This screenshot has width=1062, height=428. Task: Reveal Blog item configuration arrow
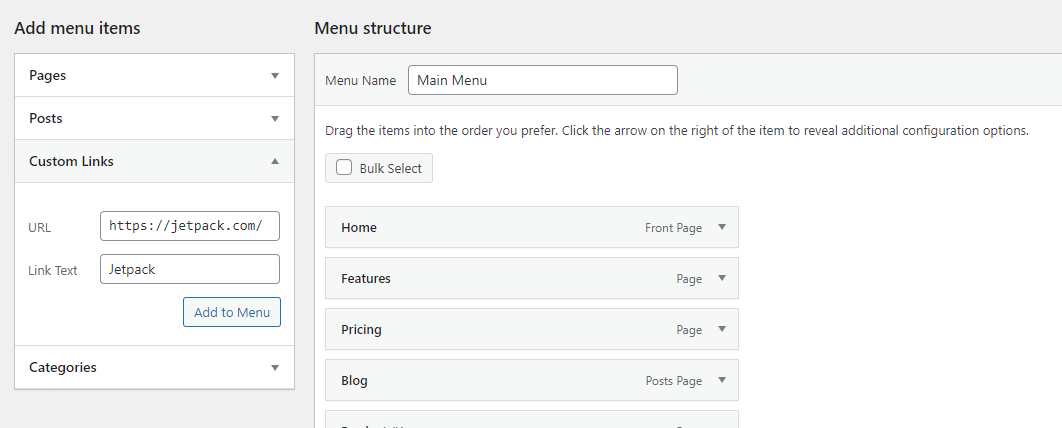(x=722, y=380)
